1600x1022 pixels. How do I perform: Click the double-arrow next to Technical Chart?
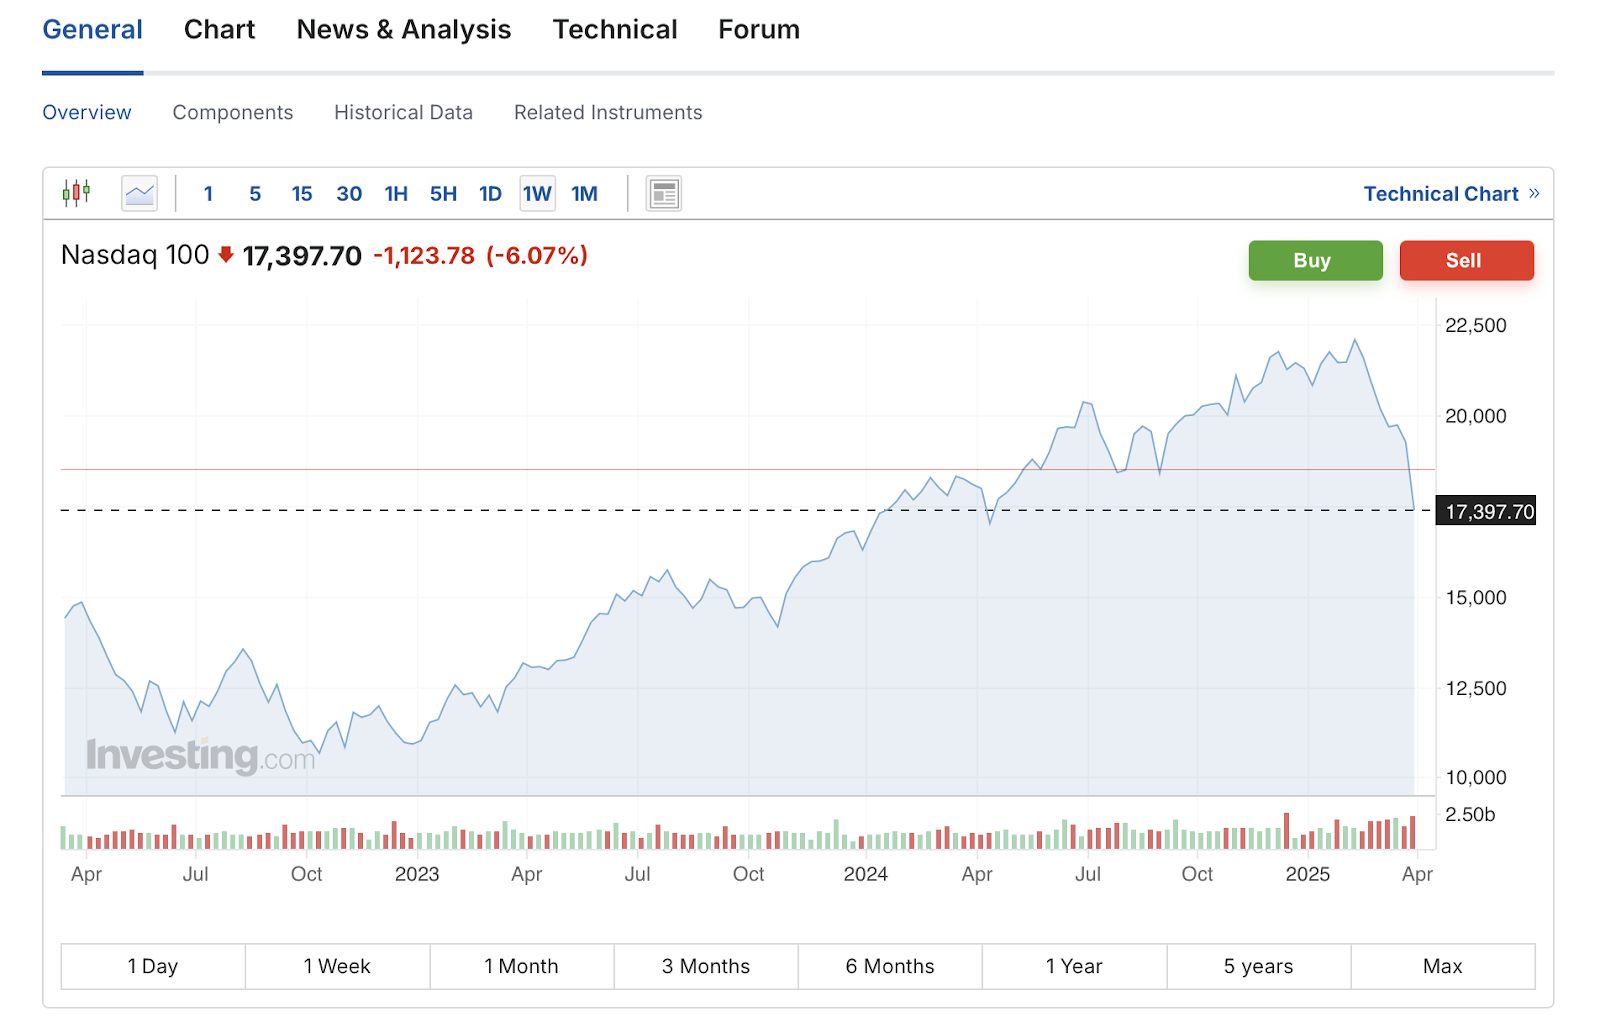tap(1534, 193)
